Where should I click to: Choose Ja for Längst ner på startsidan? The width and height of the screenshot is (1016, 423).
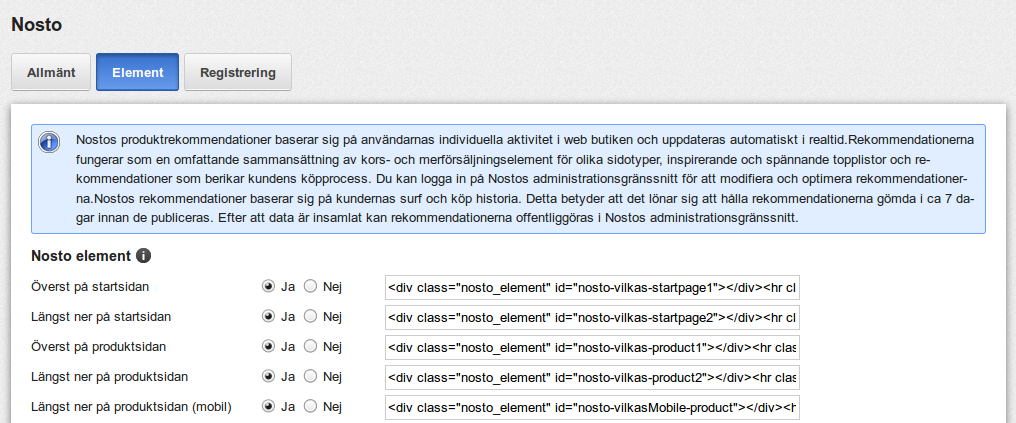268,316
